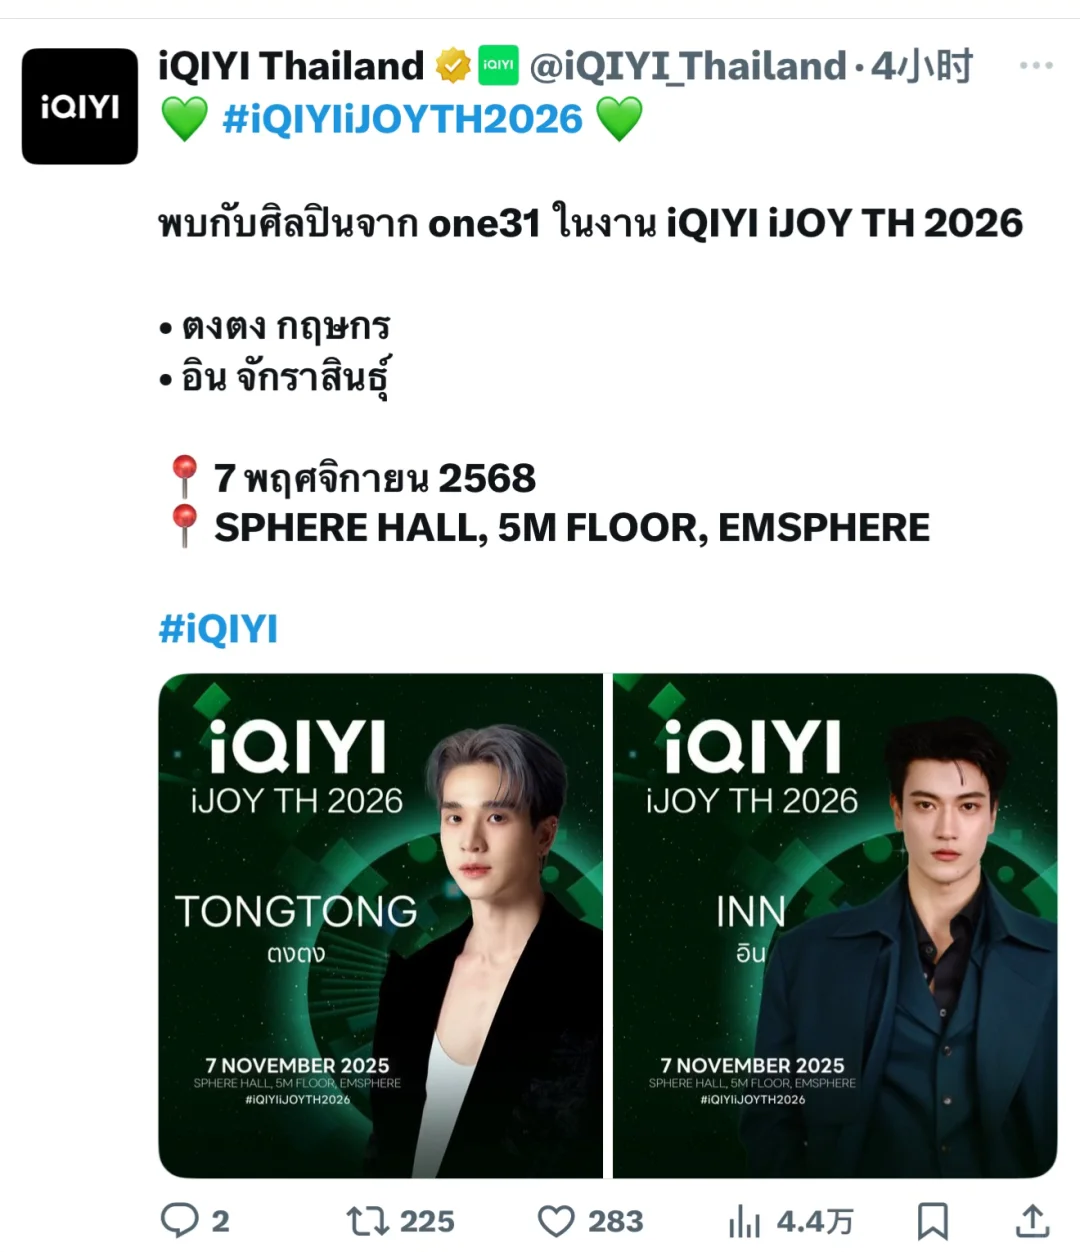
Task: Click the reply count number 2
Action: 220,1221
